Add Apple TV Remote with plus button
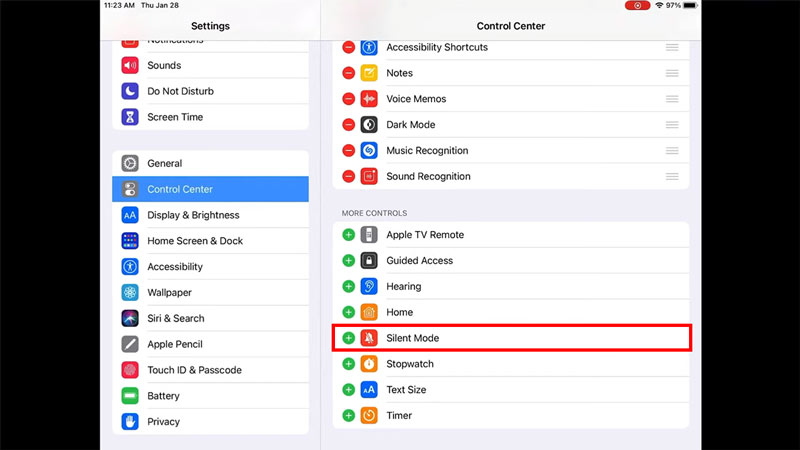 point(348,235)
